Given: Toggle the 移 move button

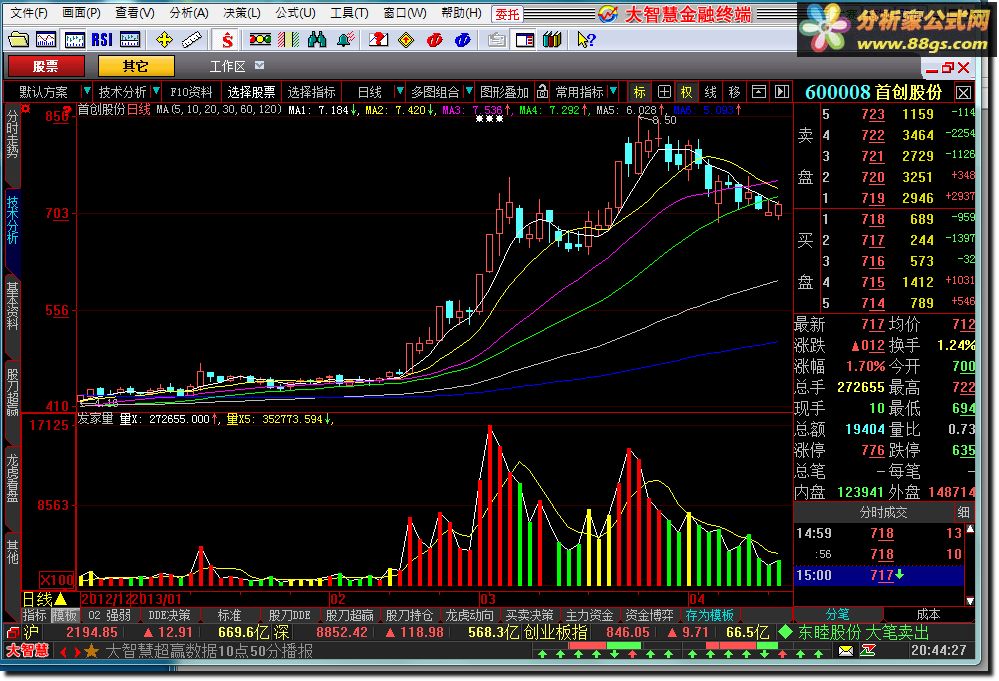Looking at the screenshot, I should (x=735, y=91).
